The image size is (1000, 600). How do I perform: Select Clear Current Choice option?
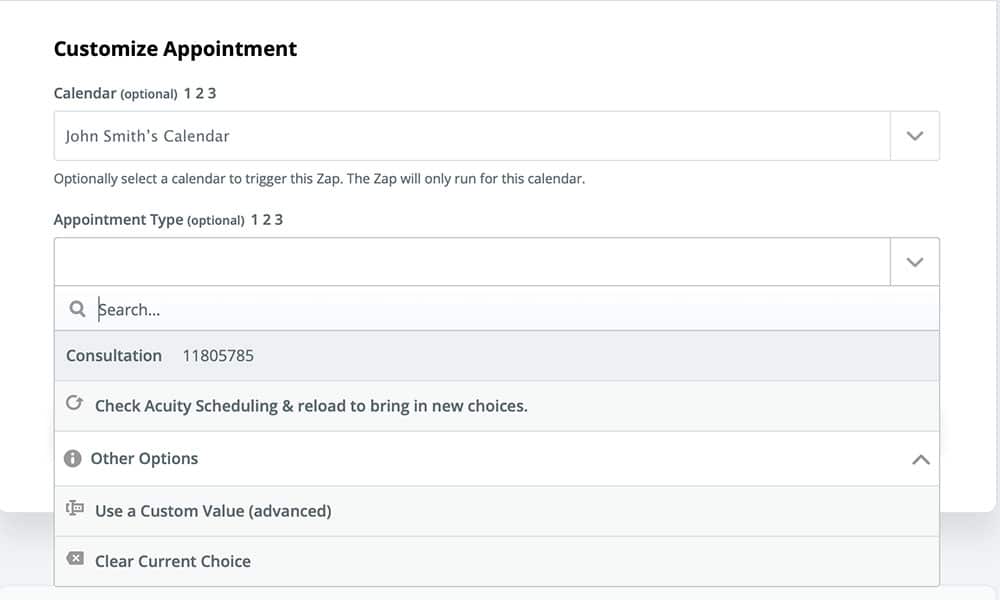pos(173,561)
